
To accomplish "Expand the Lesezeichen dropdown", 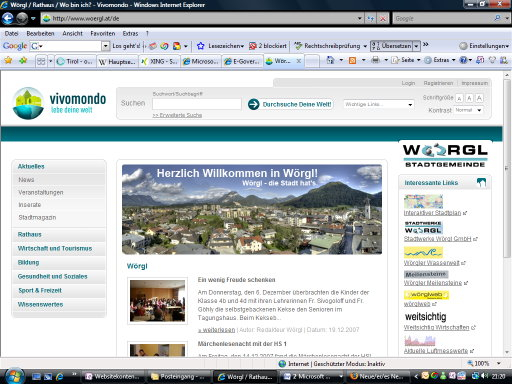I will point(242,46).
